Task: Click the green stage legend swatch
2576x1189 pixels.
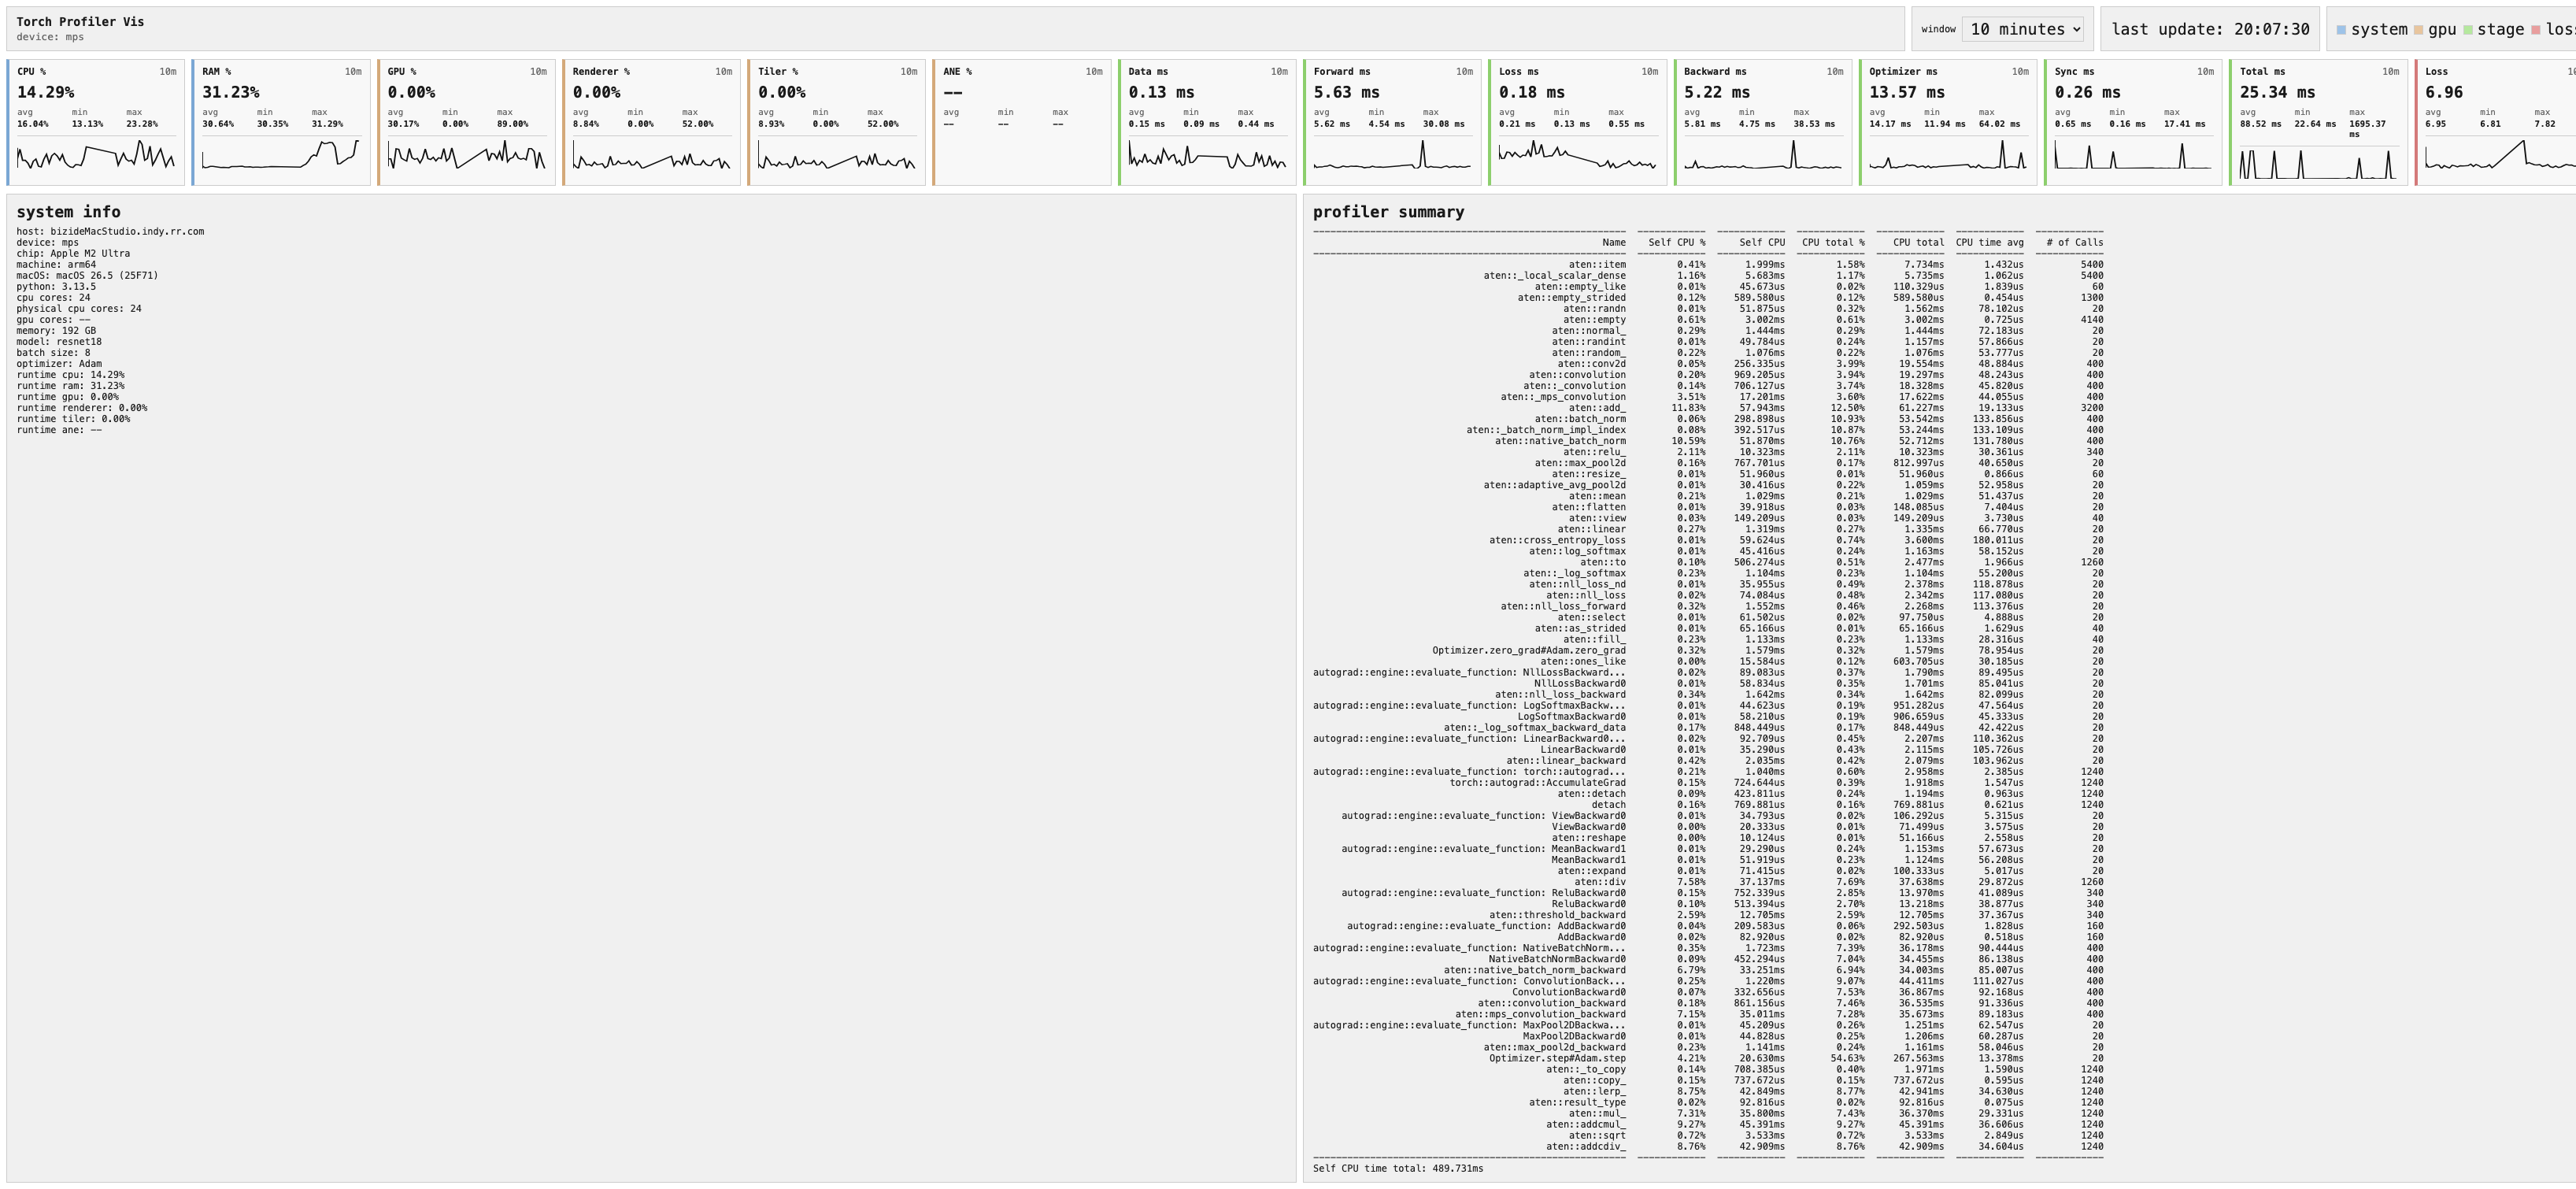Action: pos(2467,30)
